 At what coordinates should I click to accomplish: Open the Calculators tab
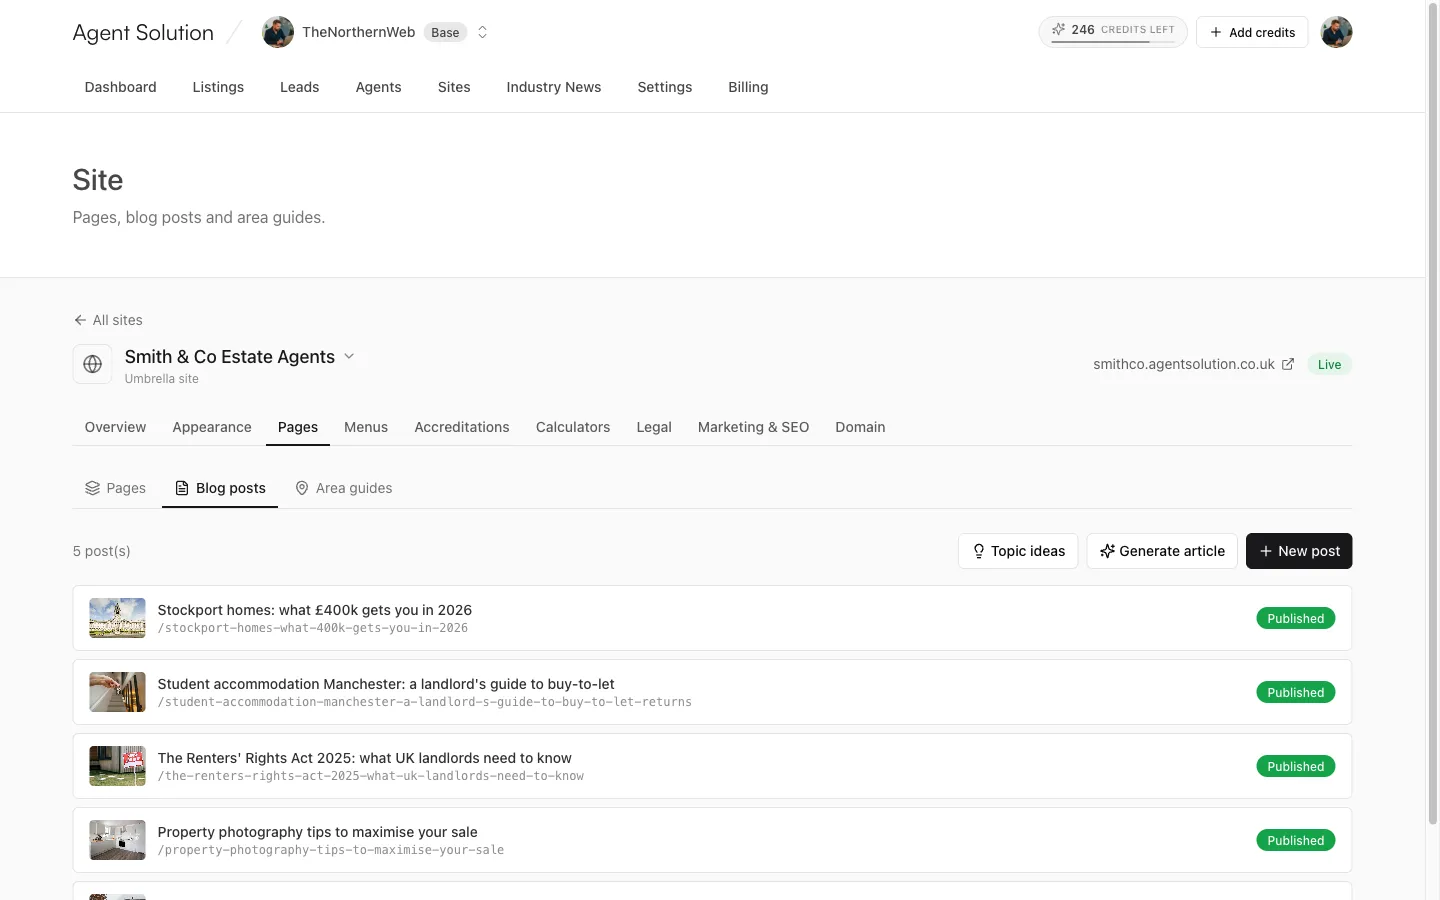pos(573,427)
